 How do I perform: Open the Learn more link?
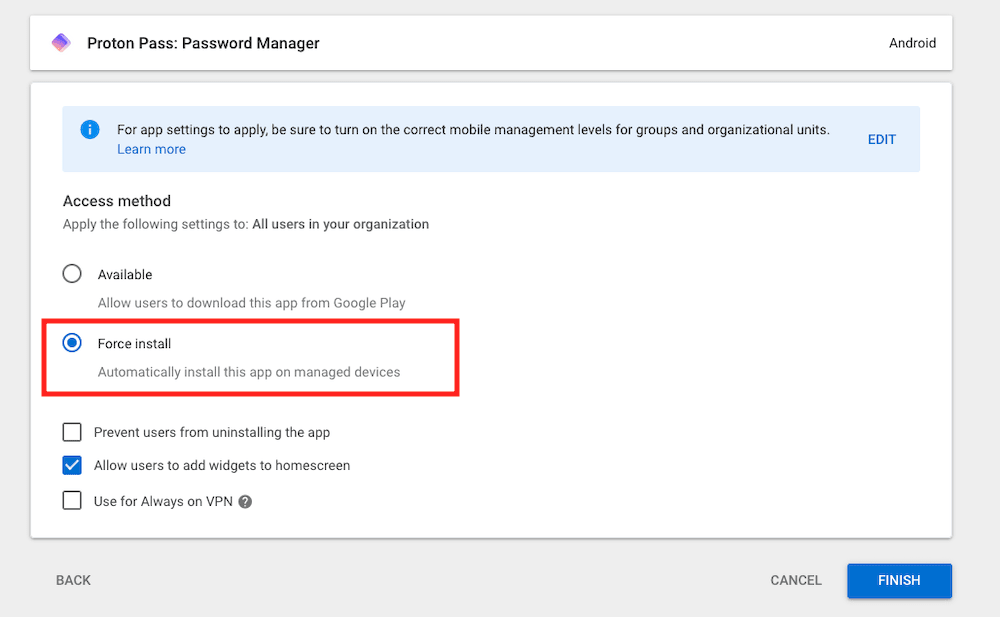click(x=151, y=148)
